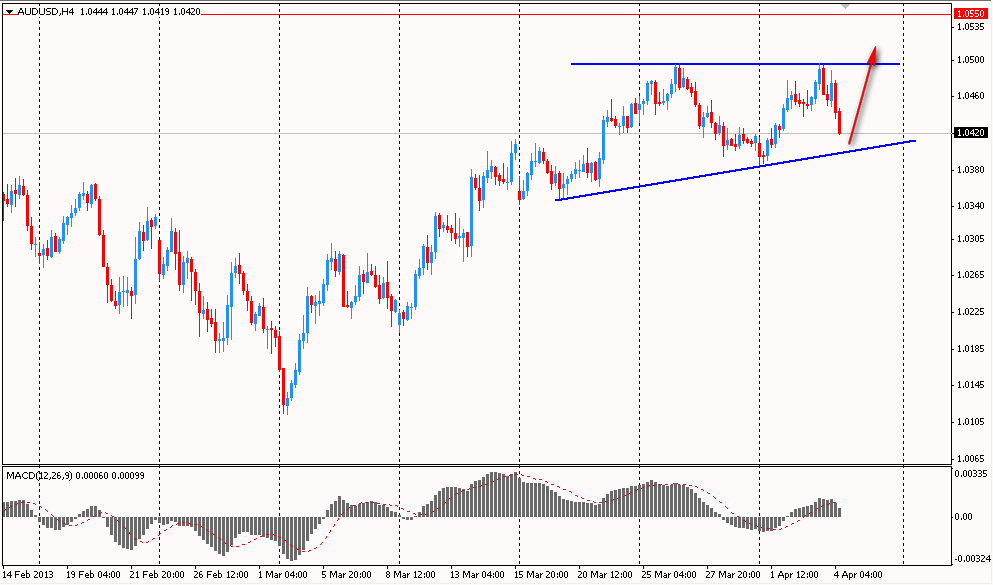Click the MACD values 0.00060 0.00099
This screenshot has height=585, width=993.
coord(110,475)
